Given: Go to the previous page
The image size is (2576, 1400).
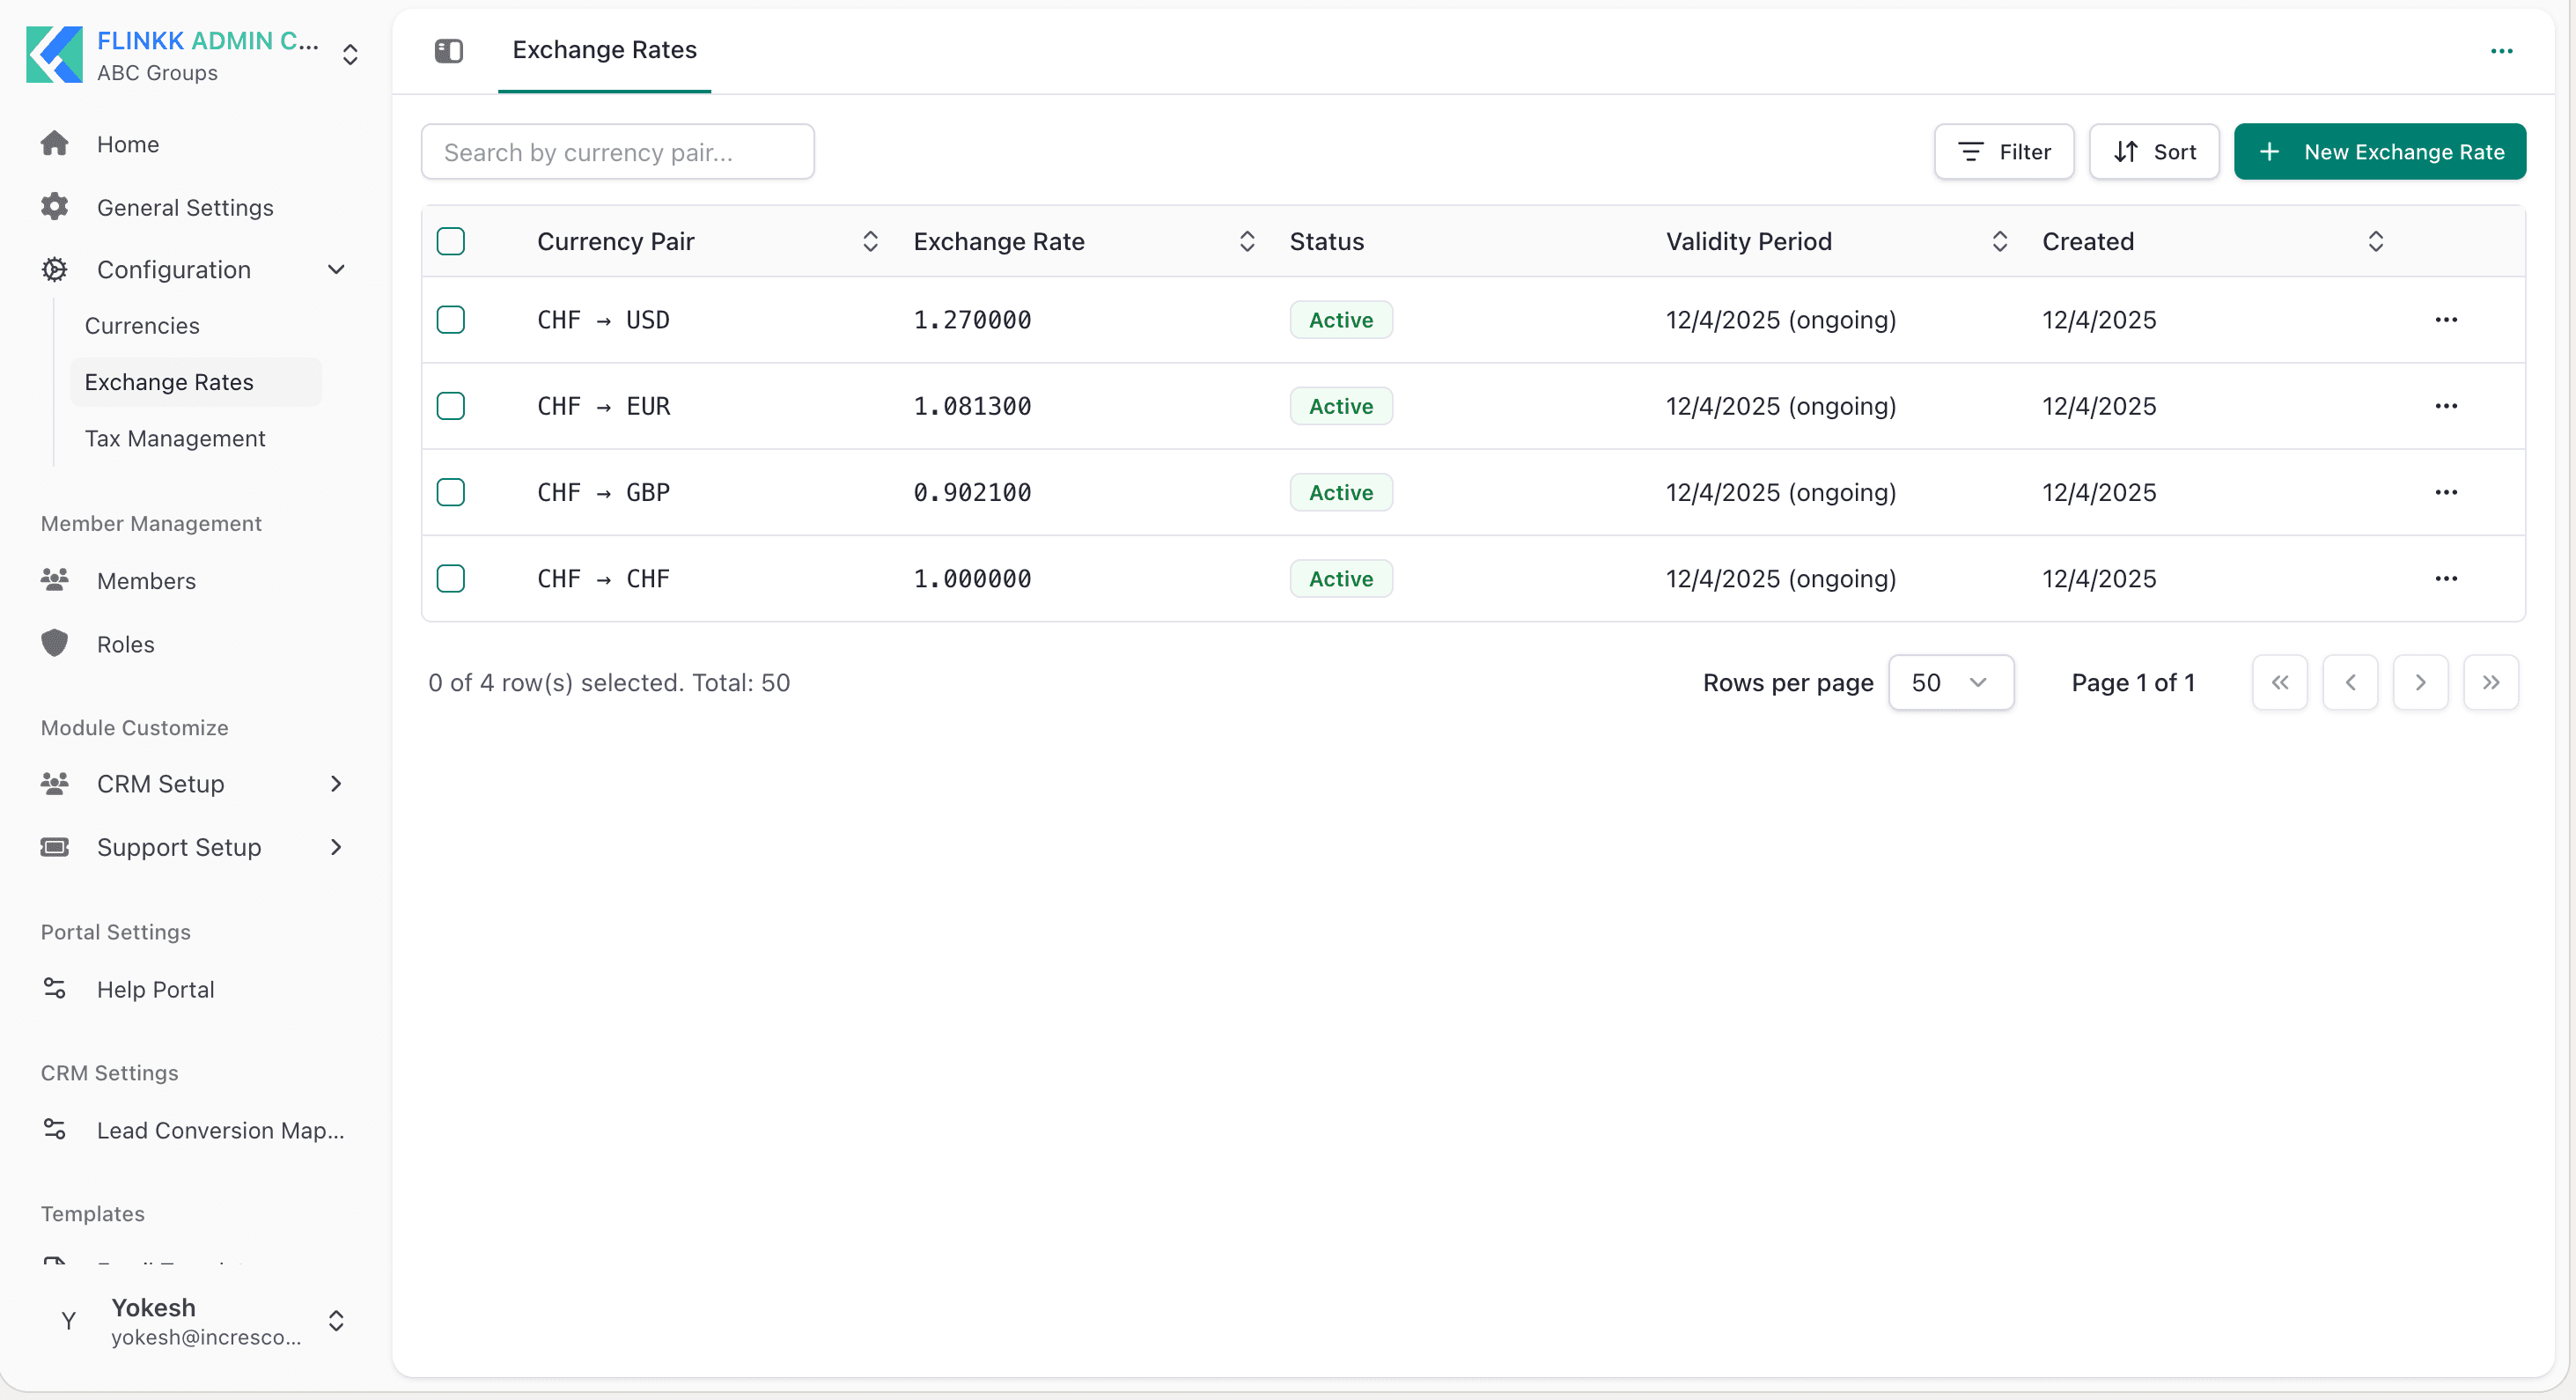Looking at the screenshot, I should point(2350,682).
